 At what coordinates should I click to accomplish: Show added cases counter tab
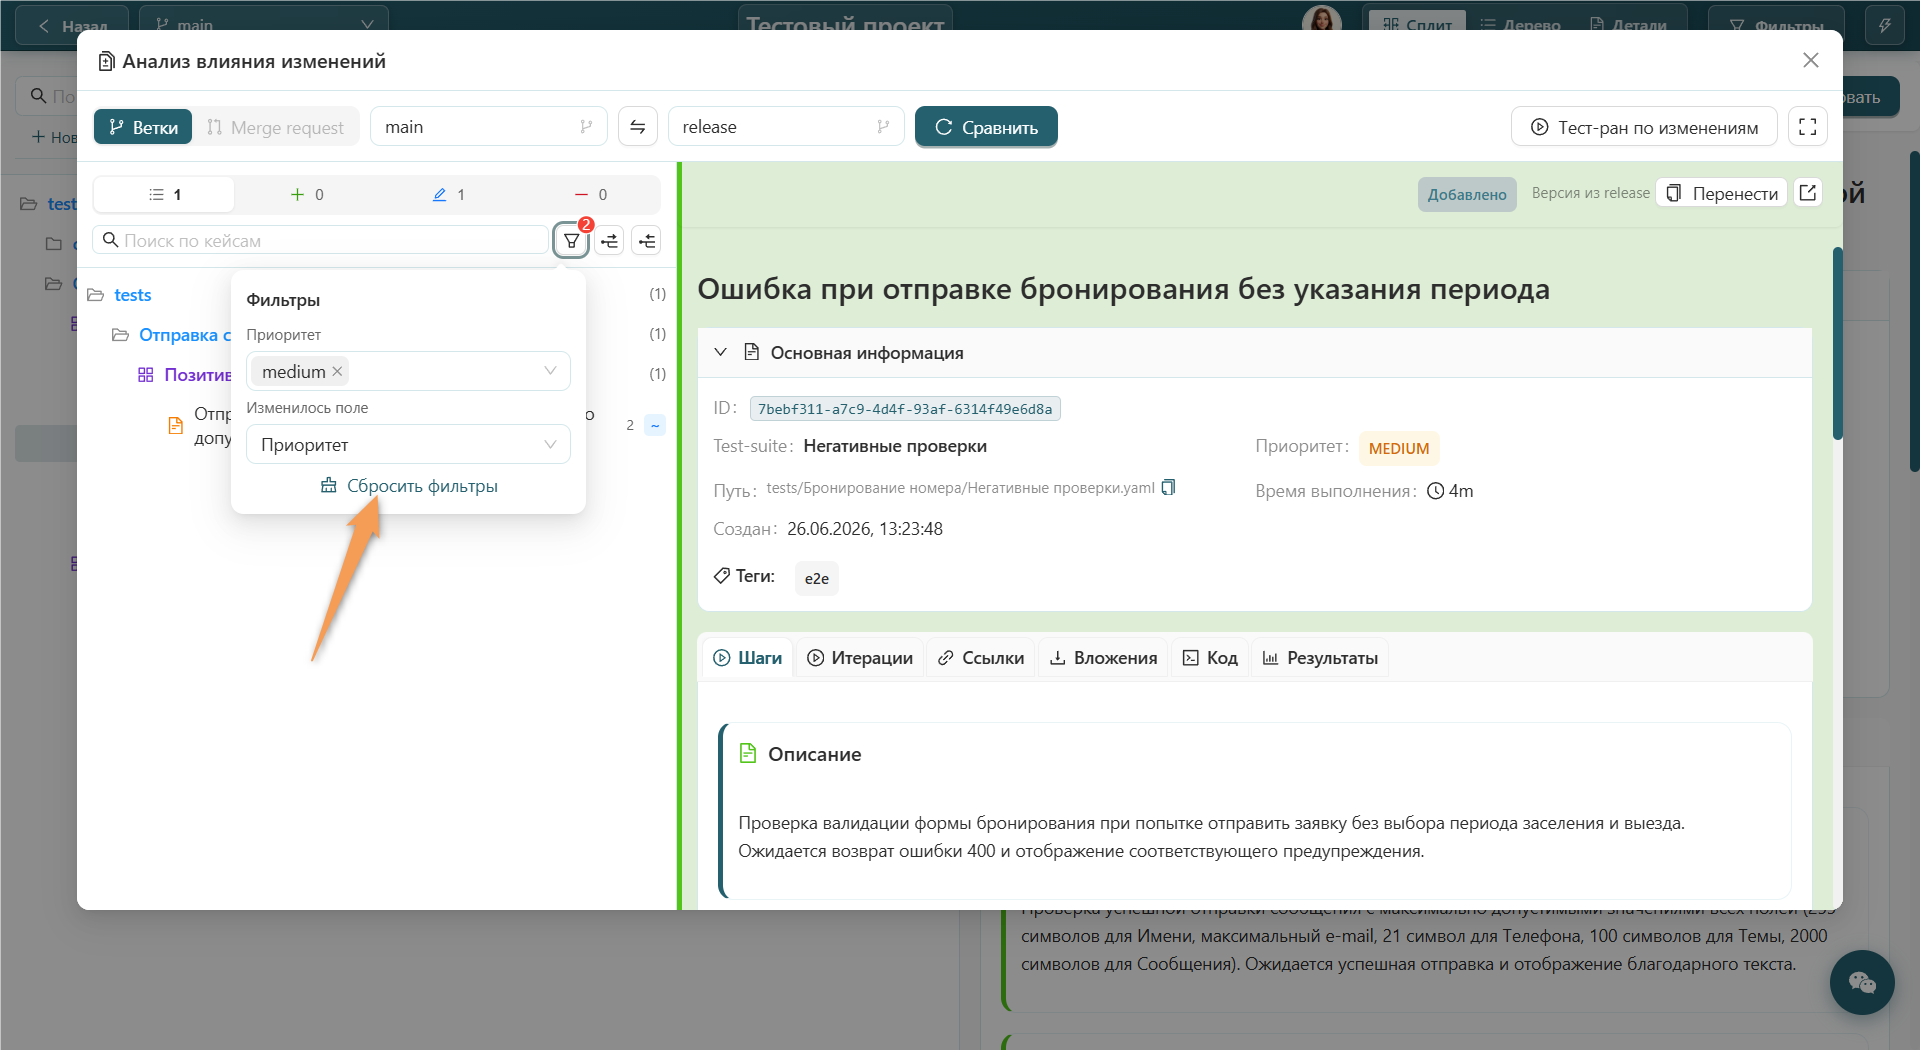click(x=306, y=194)
